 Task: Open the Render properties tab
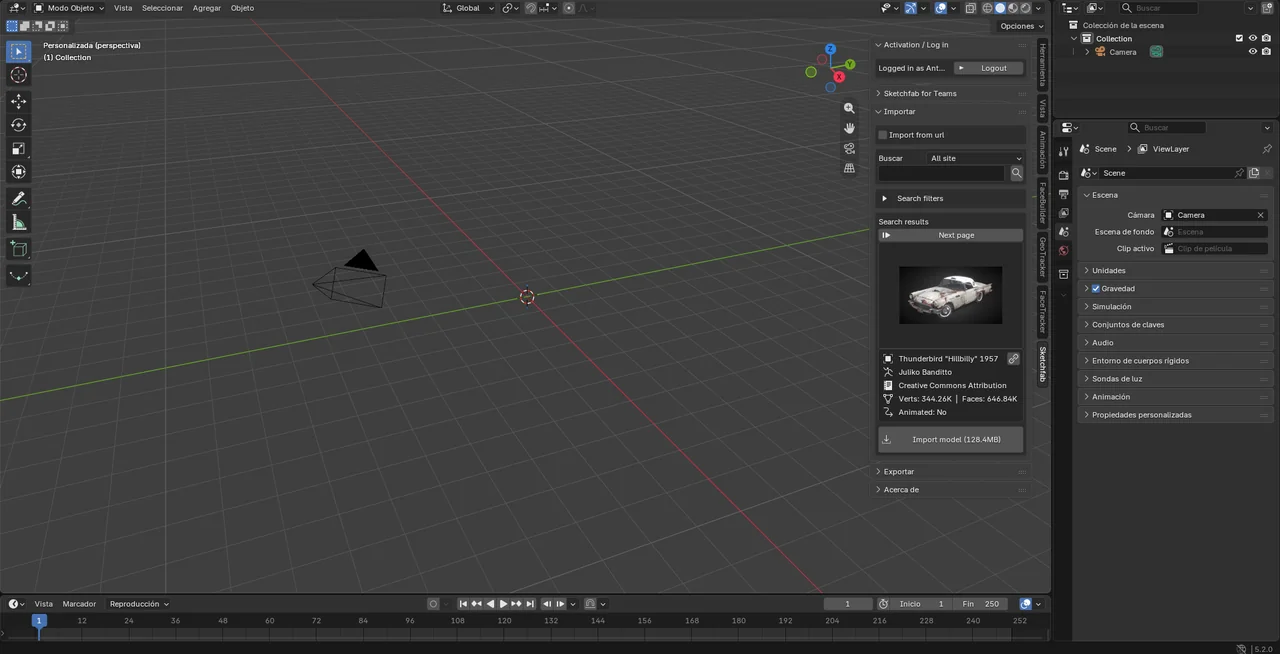point(1063,175)
